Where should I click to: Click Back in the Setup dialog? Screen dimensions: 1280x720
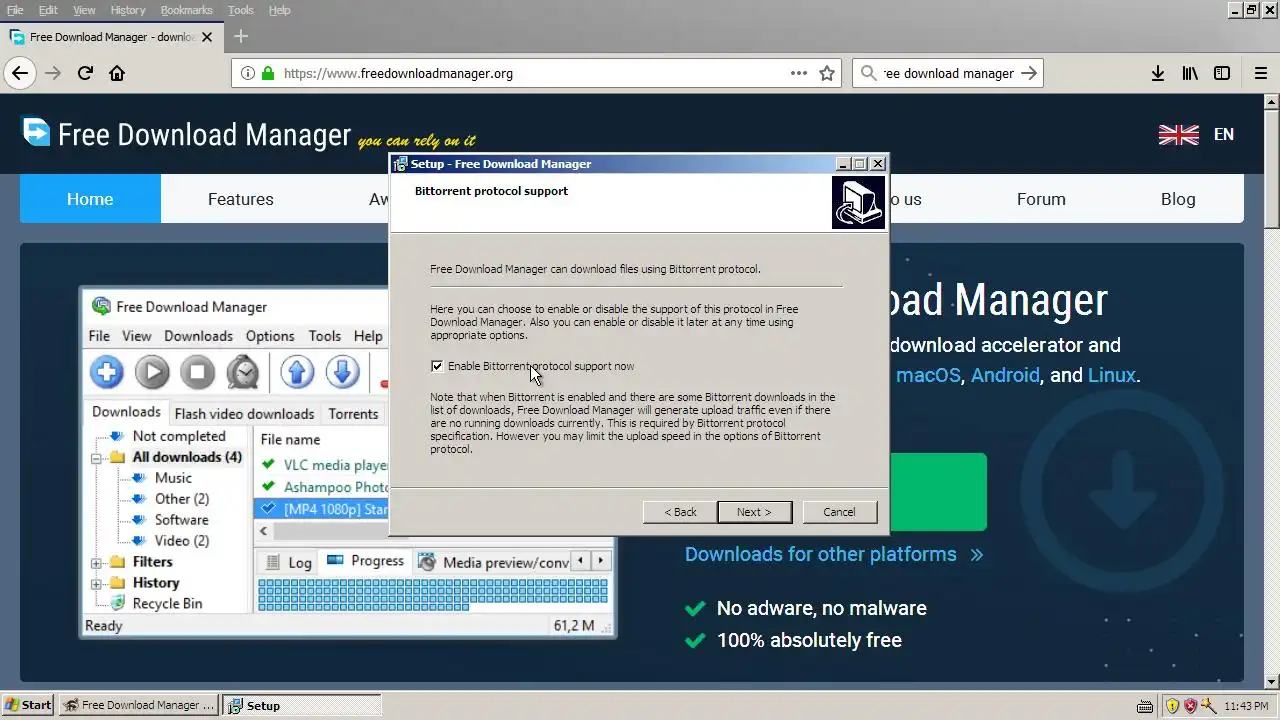(x=680, y=512)
